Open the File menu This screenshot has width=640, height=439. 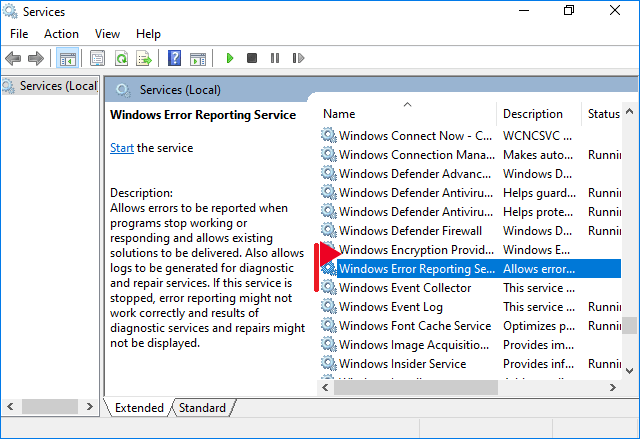[19, 34]
